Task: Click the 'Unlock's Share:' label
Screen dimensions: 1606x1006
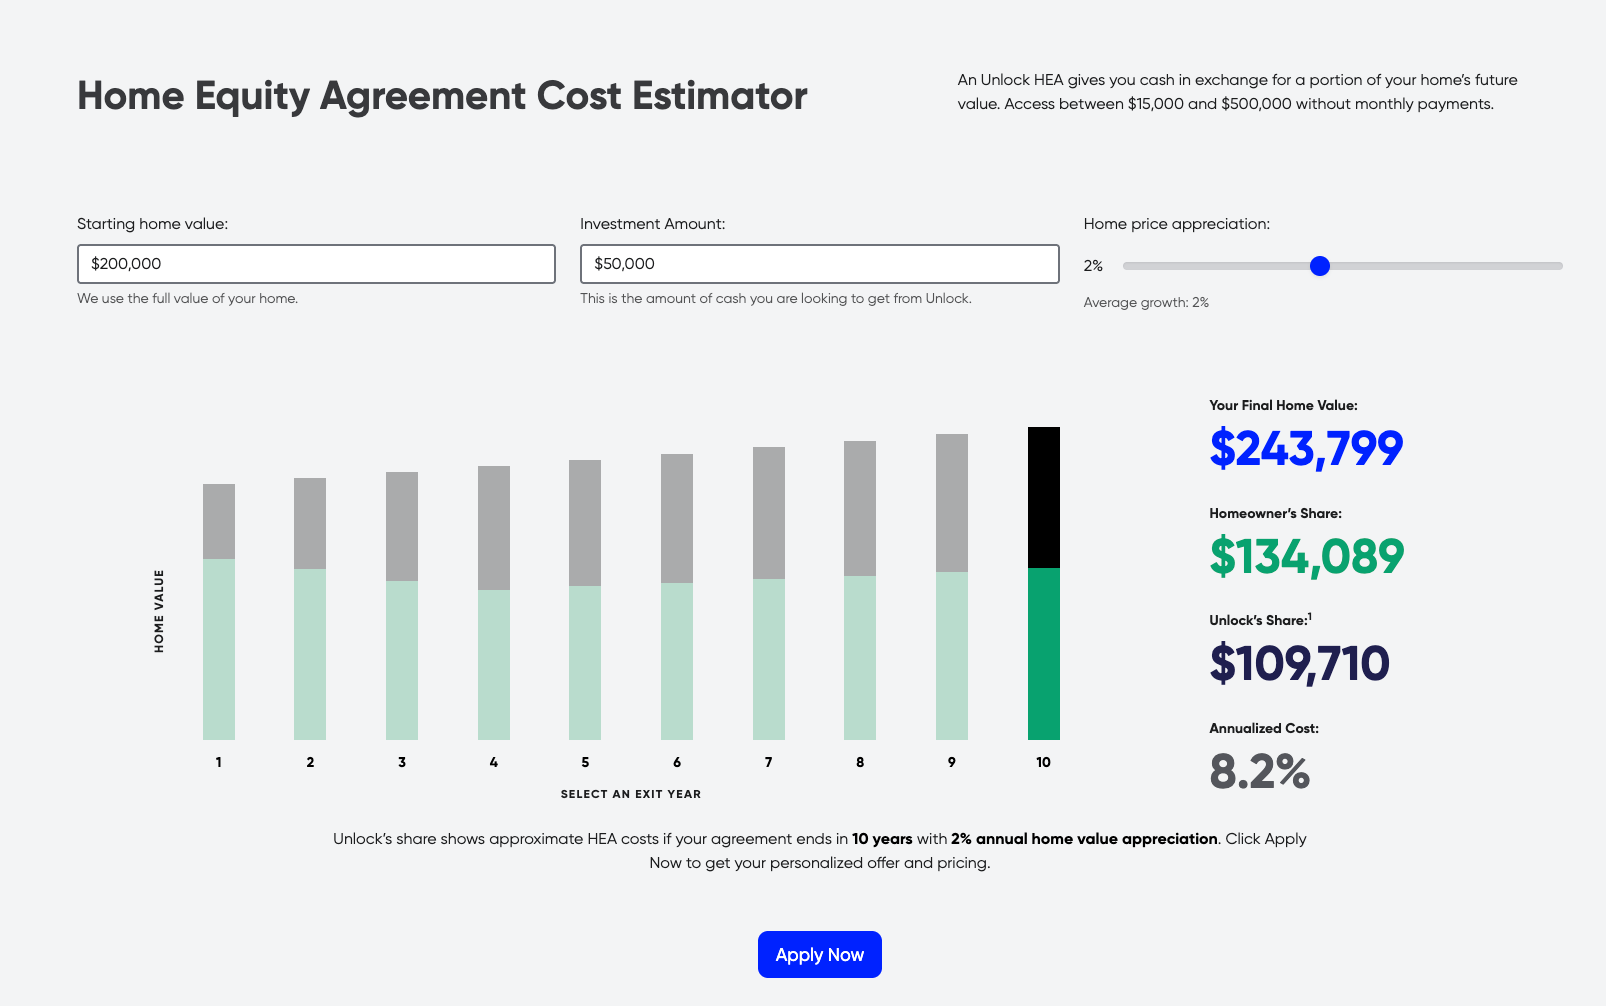Action: (x=1260, y=620)
